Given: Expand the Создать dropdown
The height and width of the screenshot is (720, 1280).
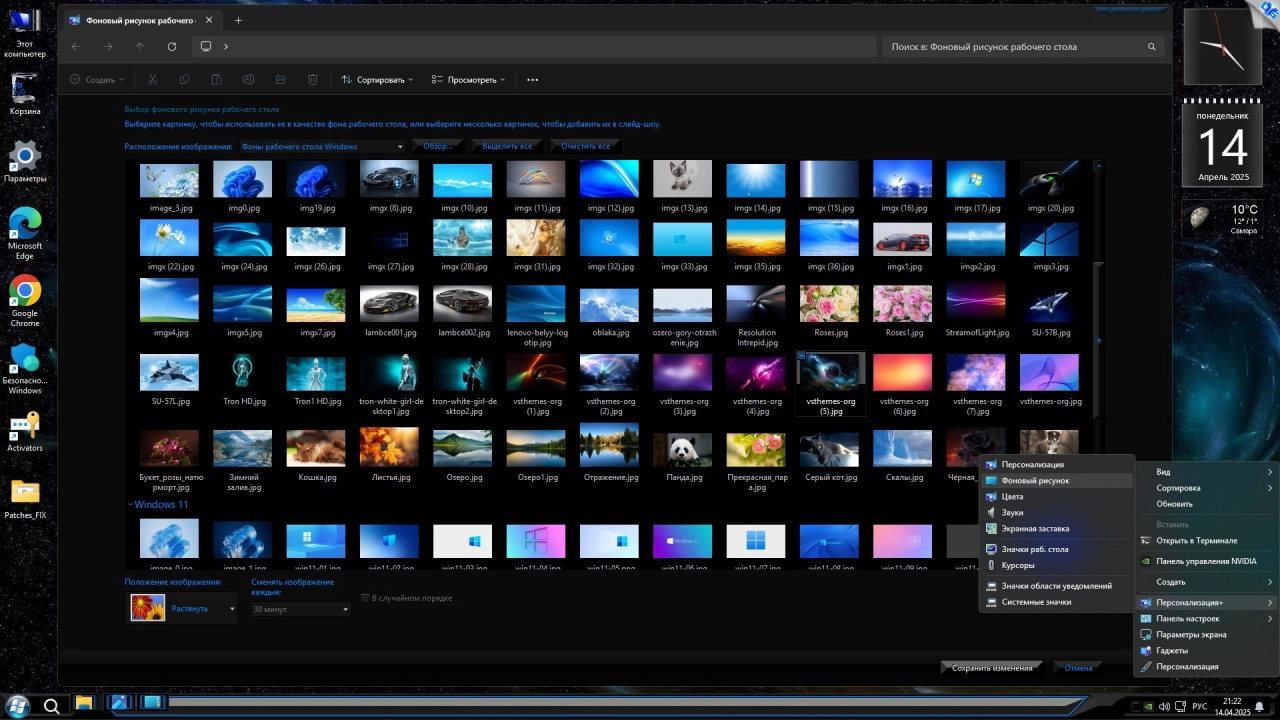Looking at the screenshot, I should [x=97, y=80].
